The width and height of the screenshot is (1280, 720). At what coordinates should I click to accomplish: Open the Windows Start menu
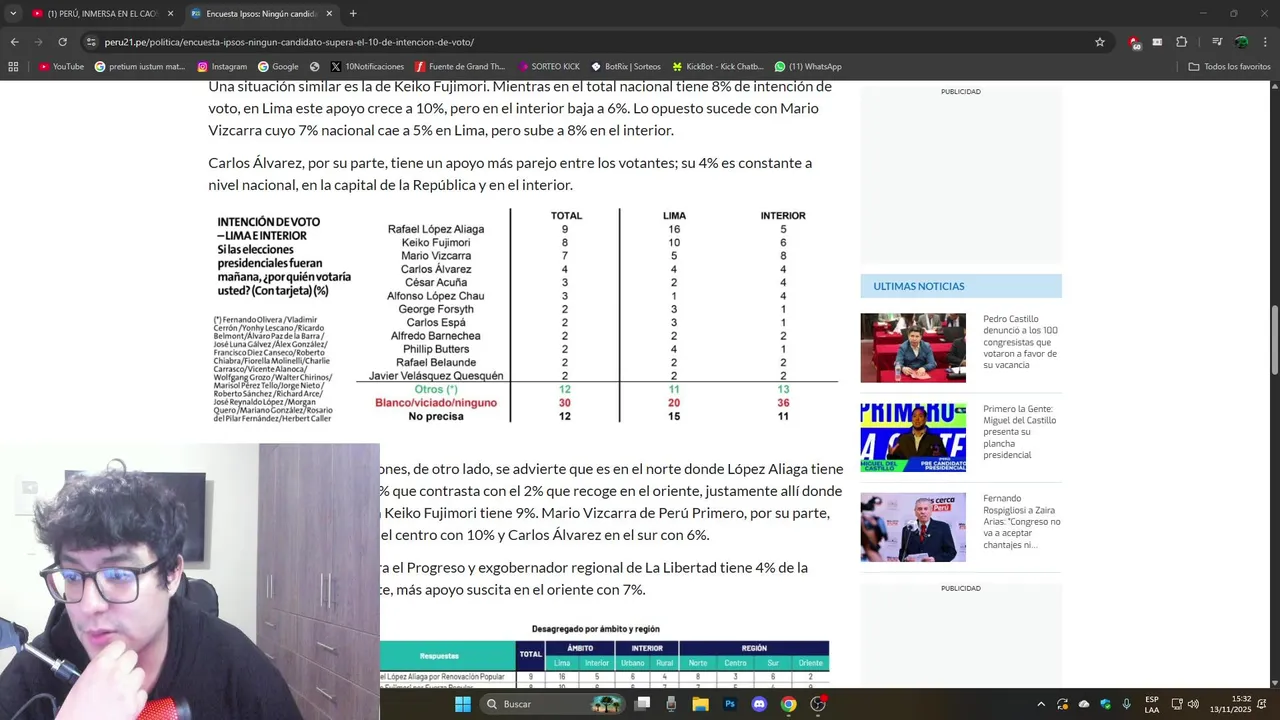463,704
